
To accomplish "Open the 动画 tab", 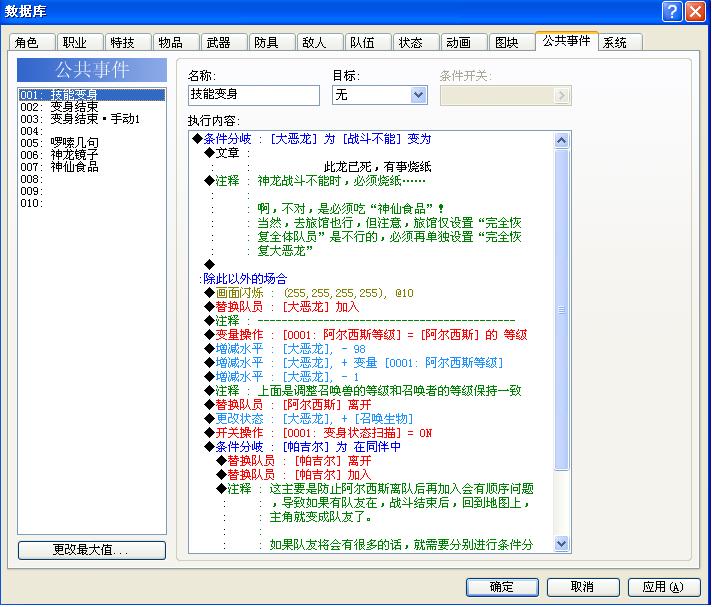I will tap(465, 42).
